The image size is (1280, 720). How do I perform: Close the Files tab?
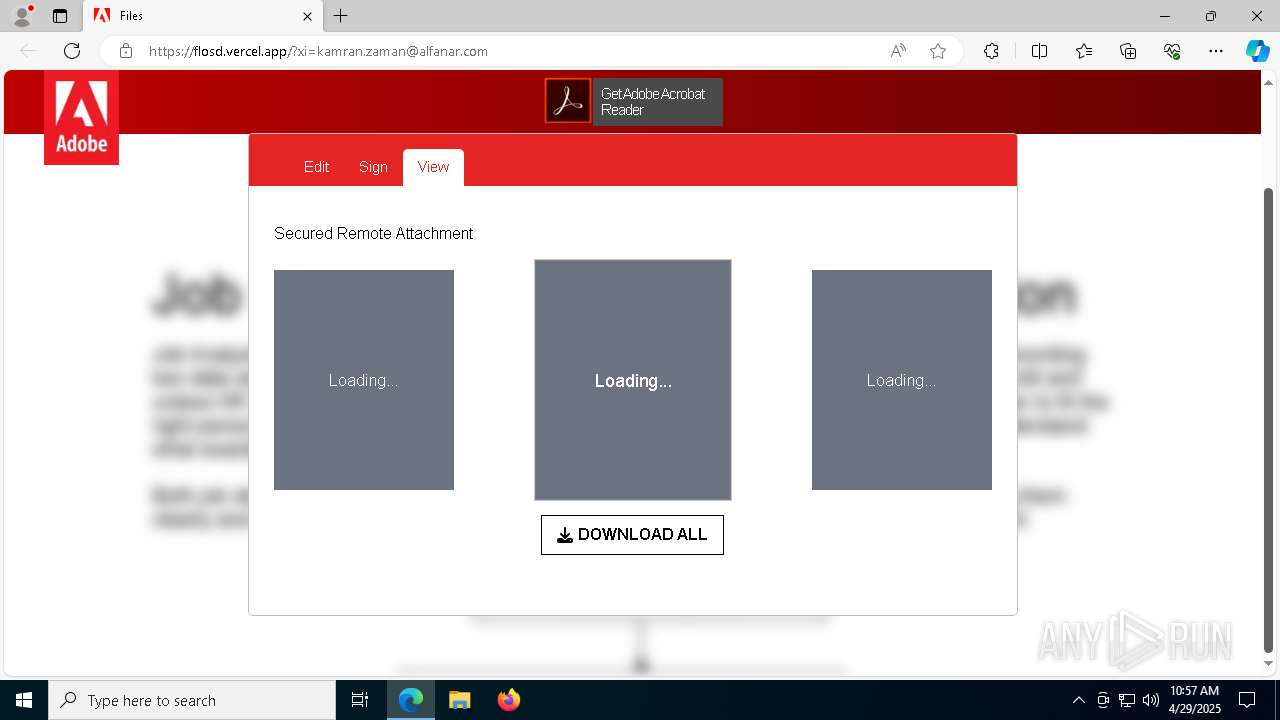click(x=308, y=16)
